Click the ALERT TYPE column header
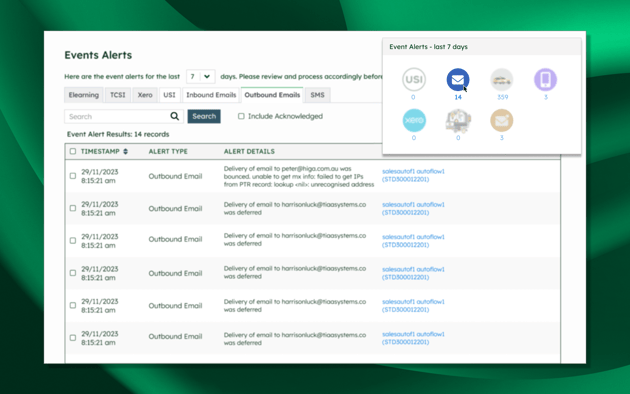 [168, 151]
